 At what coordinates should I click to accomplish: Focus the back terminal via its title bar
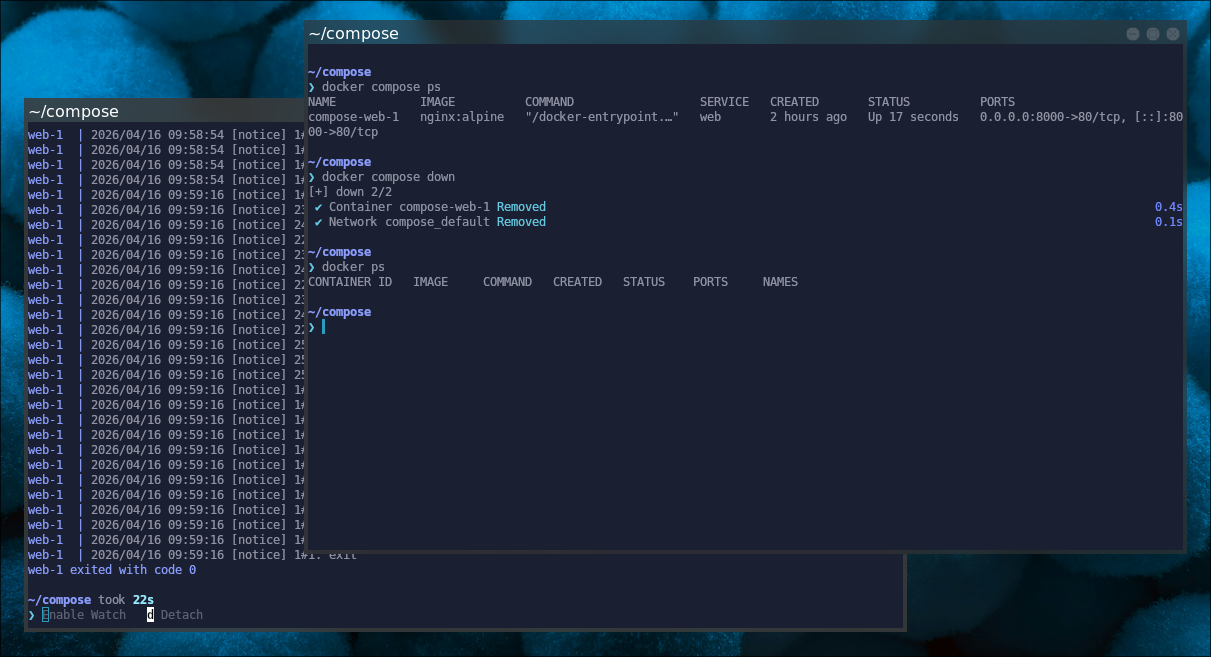click(160, 112)
